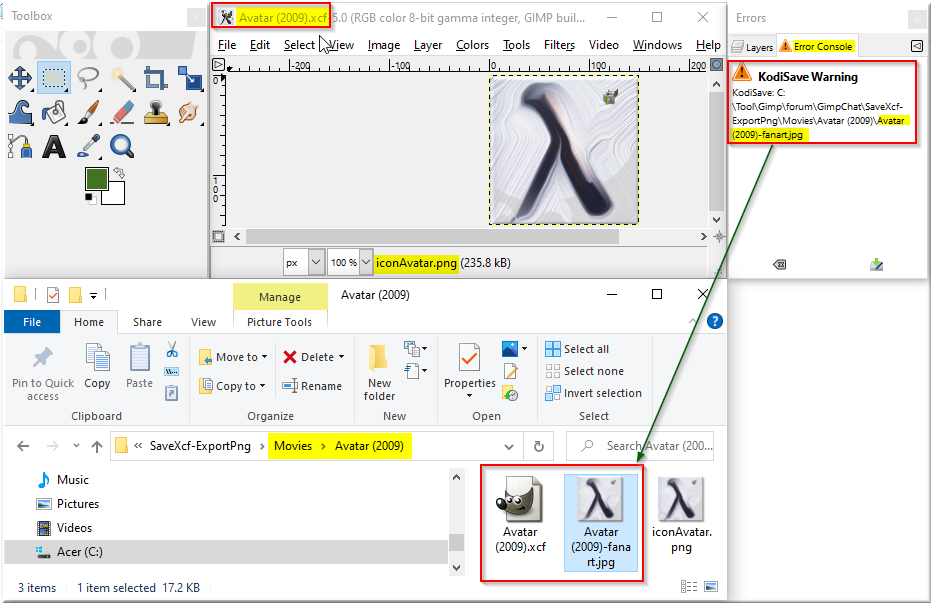
Task: Click the Rename button
Action: (x=312, y=386)
